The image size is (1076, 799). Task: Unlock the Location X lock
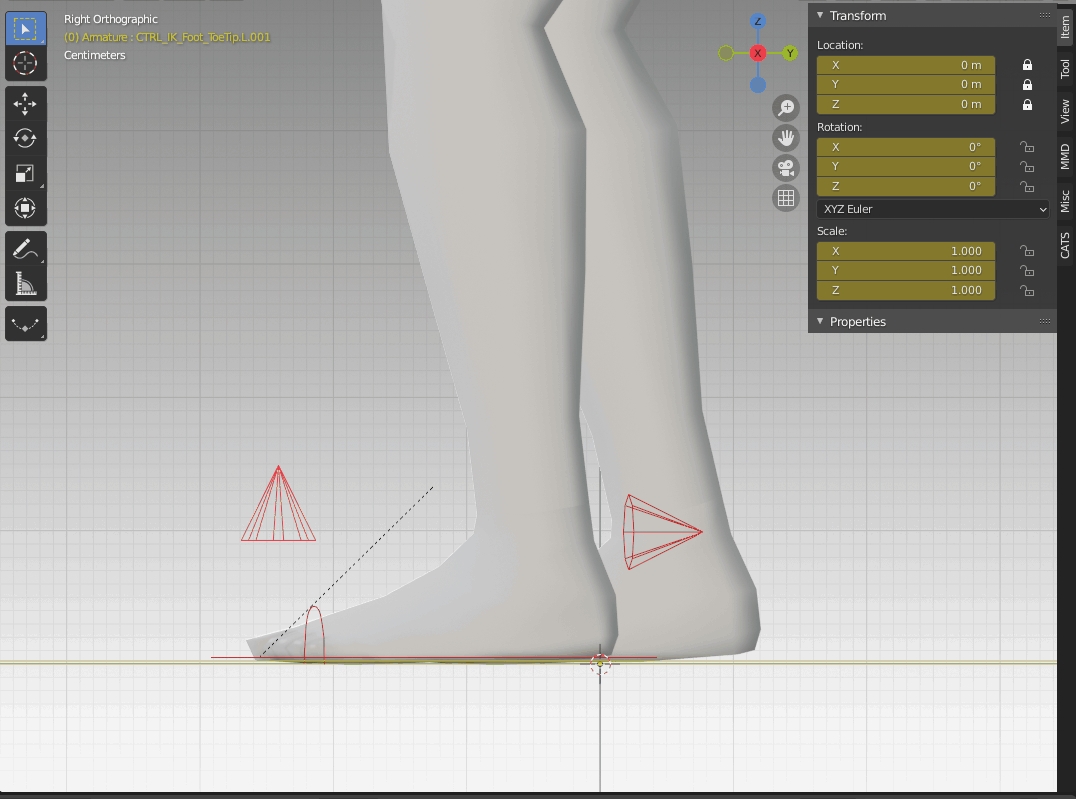click(x=1027, y=65)
